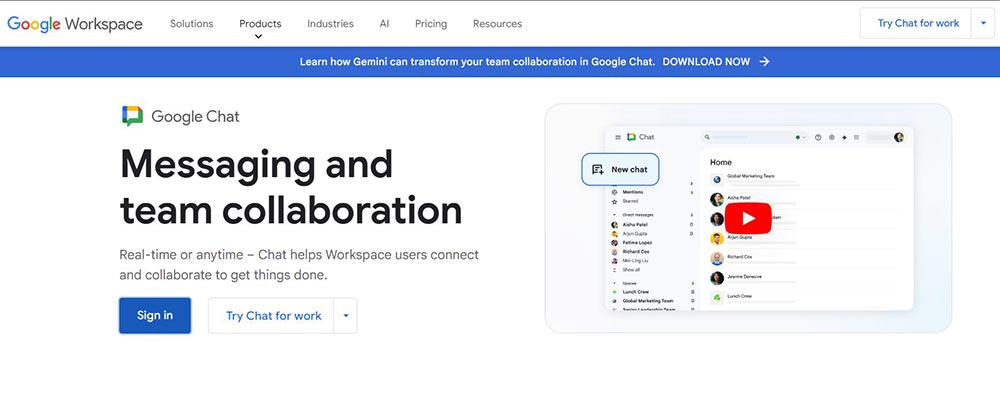Open Lunch Crew row in the Home list
The image size is (1000, 393).
(x=804, y=297)
